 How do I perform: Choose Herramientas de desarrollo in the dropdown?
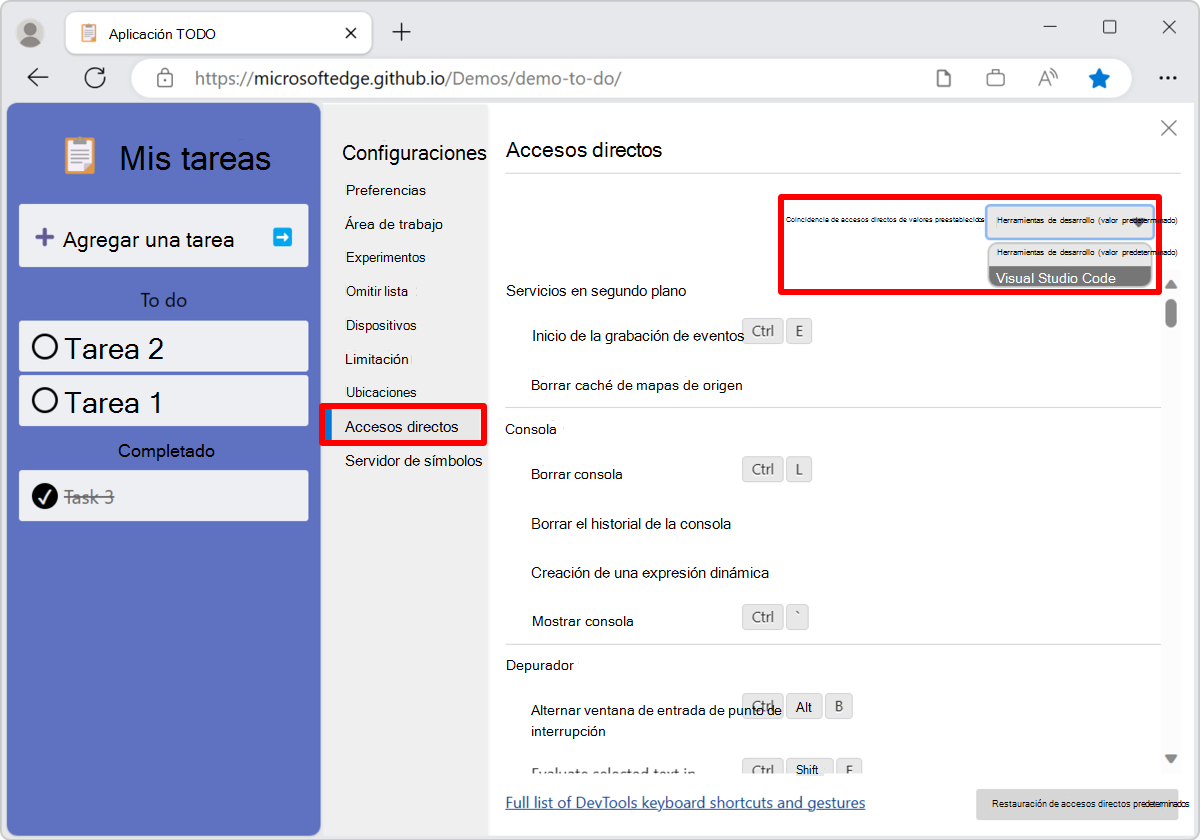1069,252
